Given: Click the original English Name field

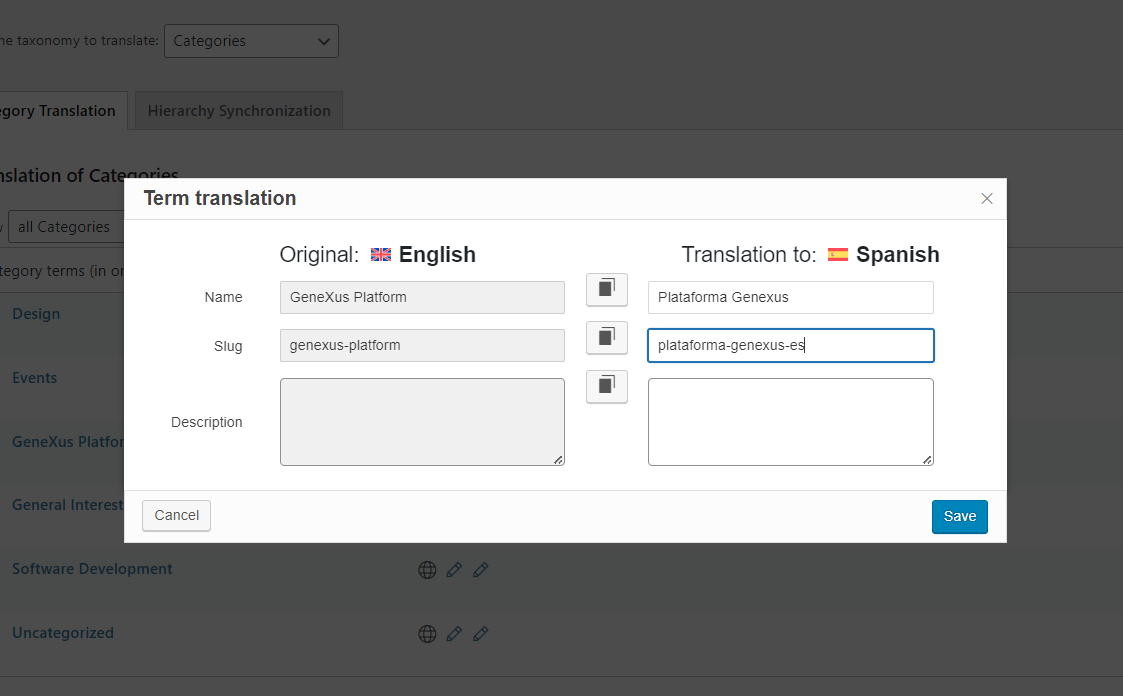Looking at the screenshot, I should pos(423,297).
